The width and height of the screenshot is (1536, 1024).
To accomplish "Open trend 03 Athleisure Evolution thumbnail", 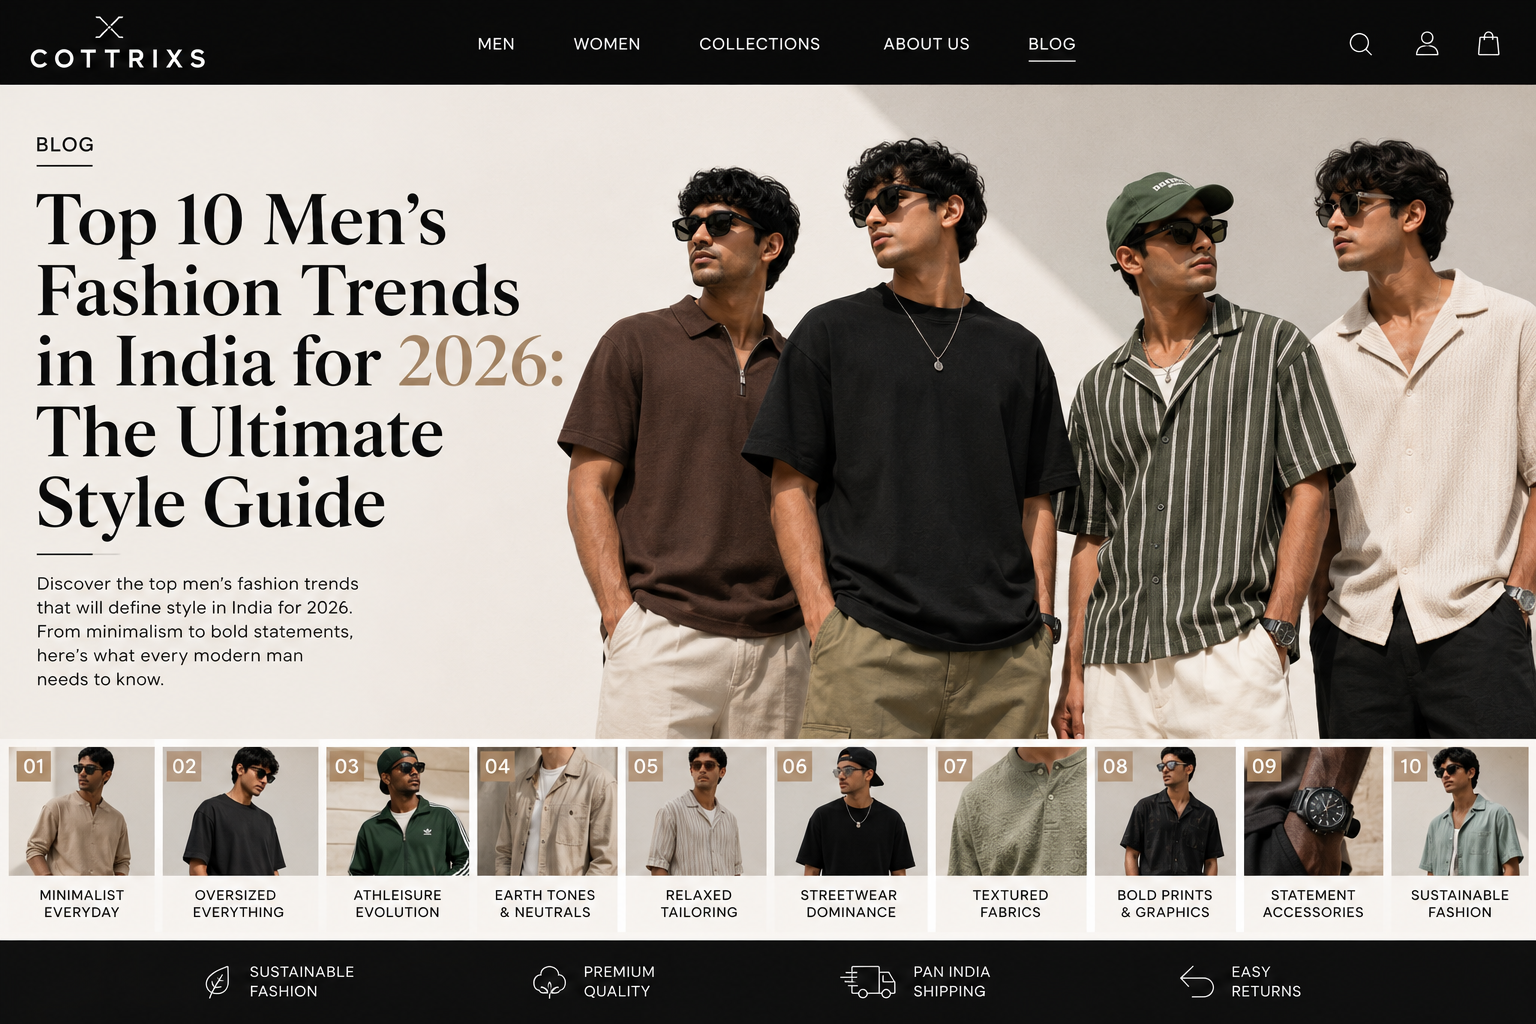I will (x=398, y=811).
